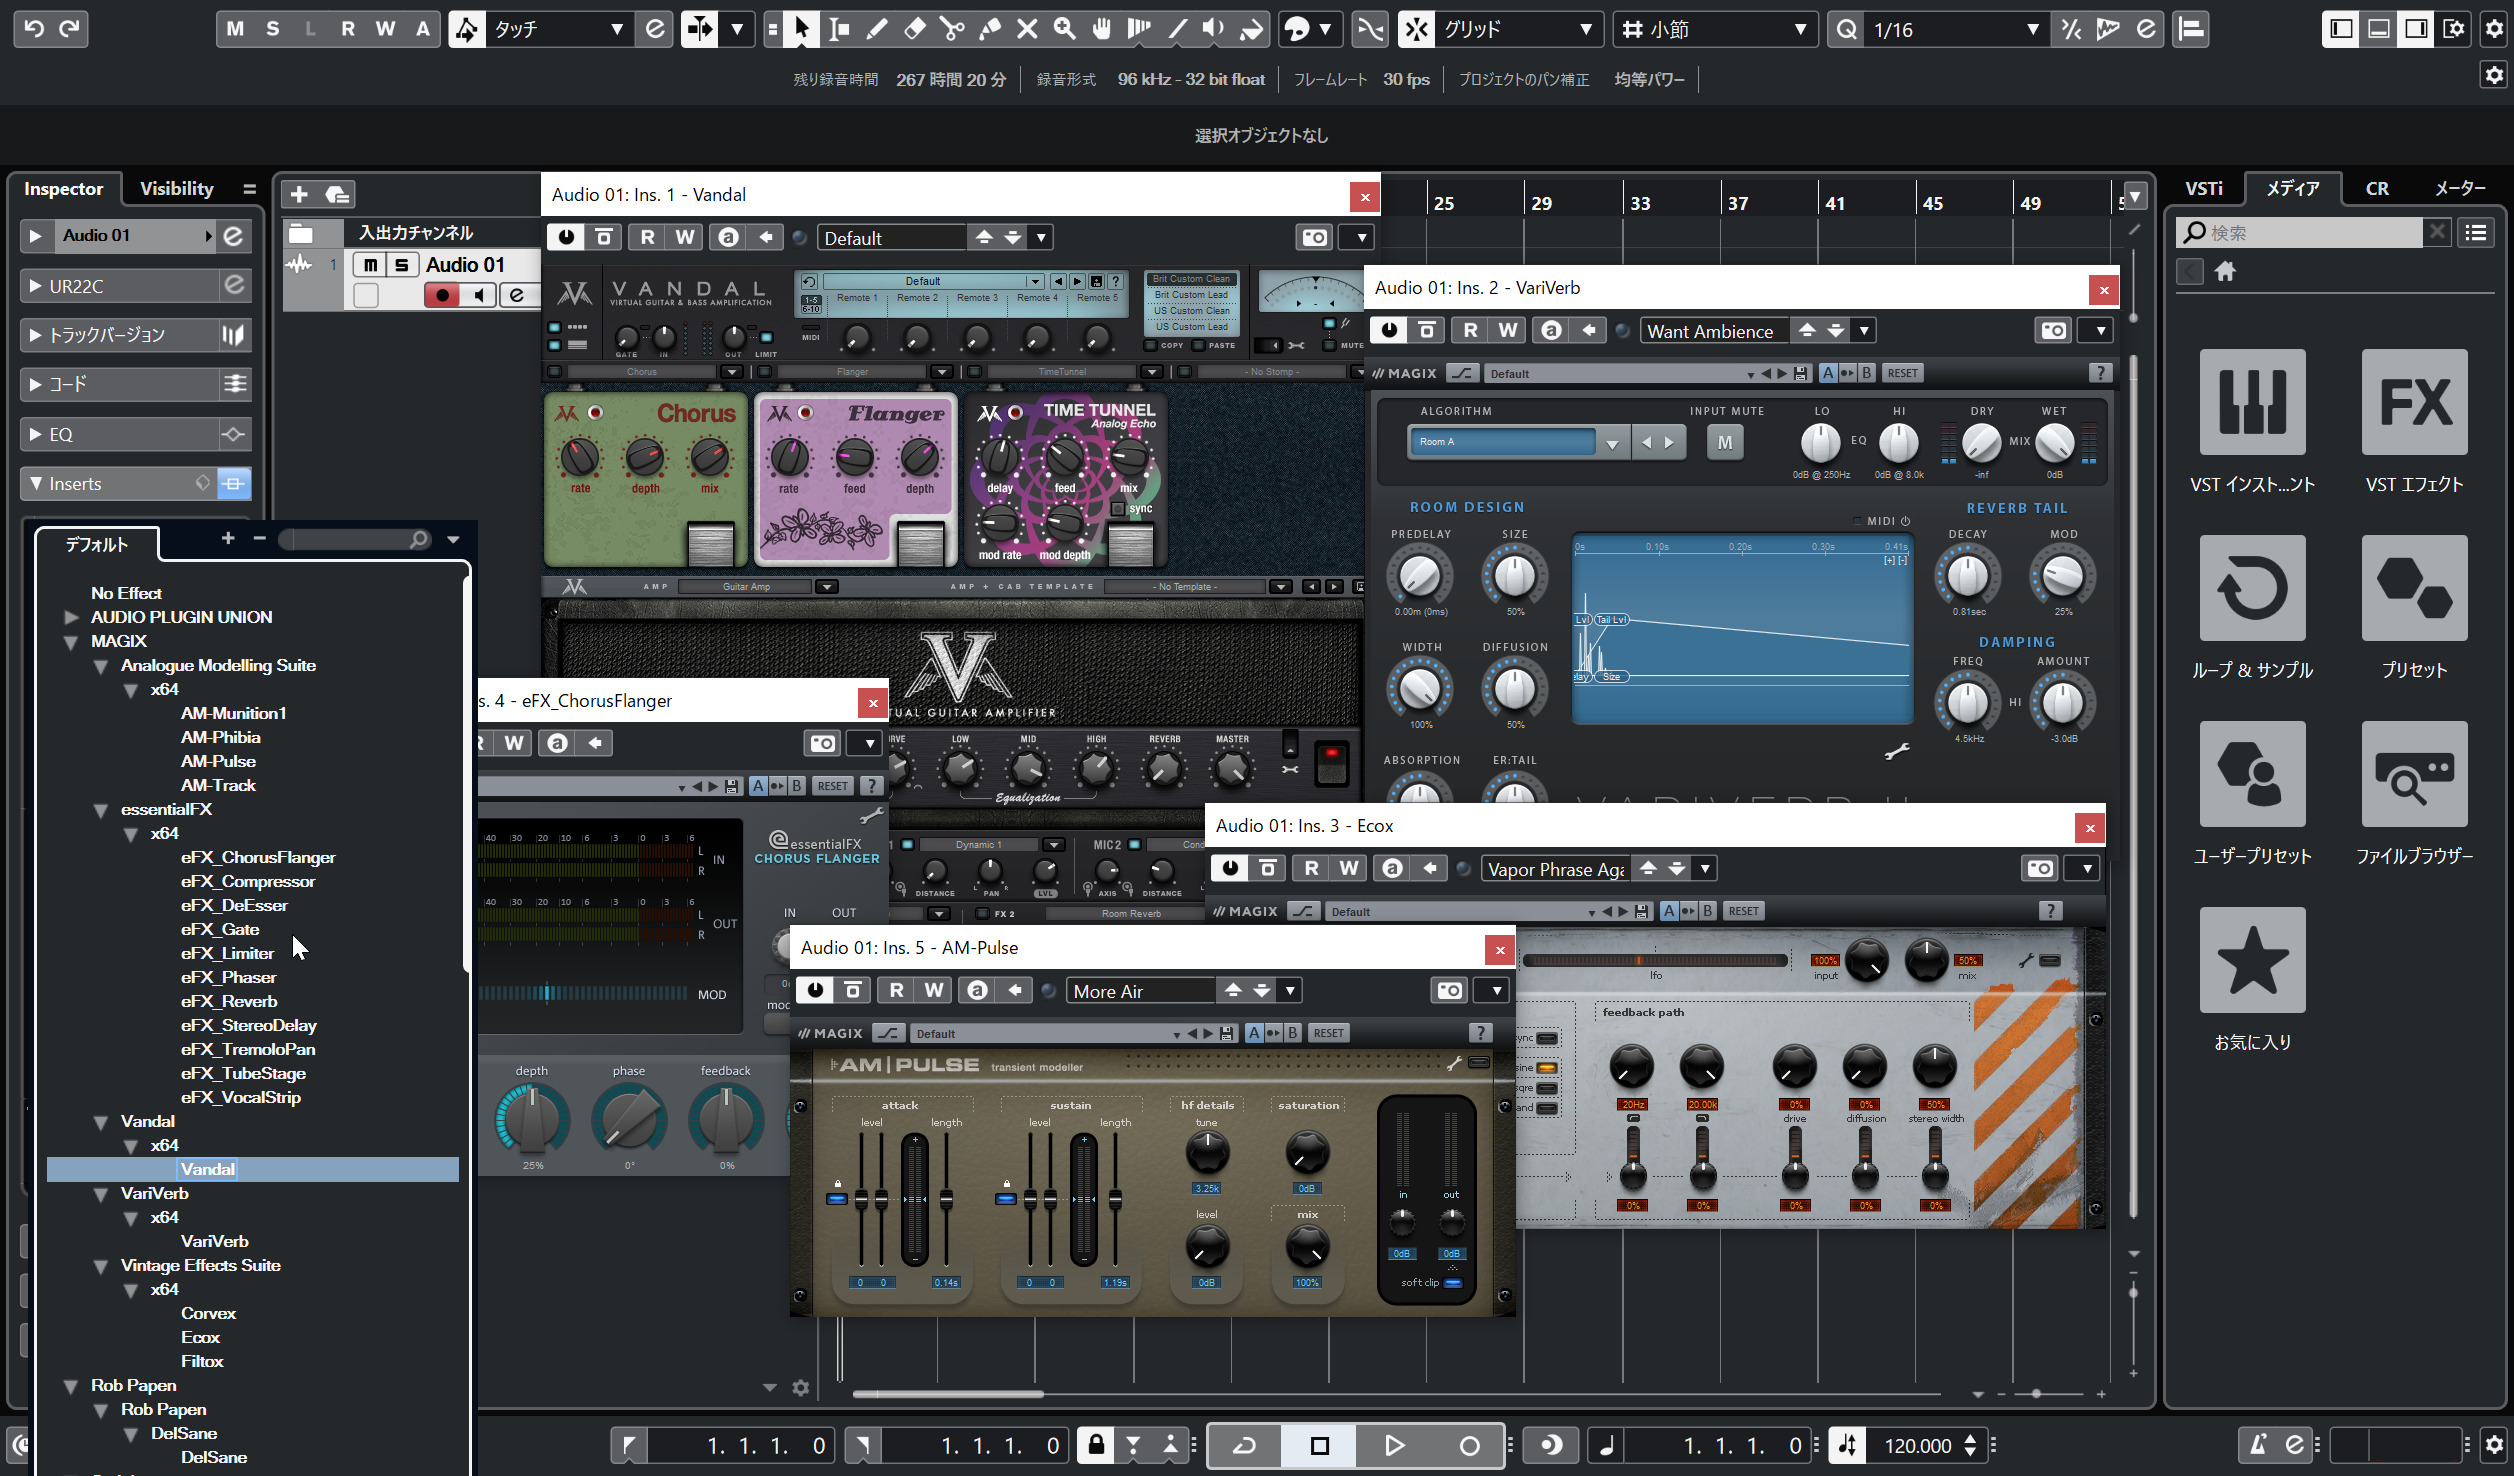This screenshot has height=1476, width=2514.
Task: Enable record on Audio 01 track
Action: click(x=441, y=295)
